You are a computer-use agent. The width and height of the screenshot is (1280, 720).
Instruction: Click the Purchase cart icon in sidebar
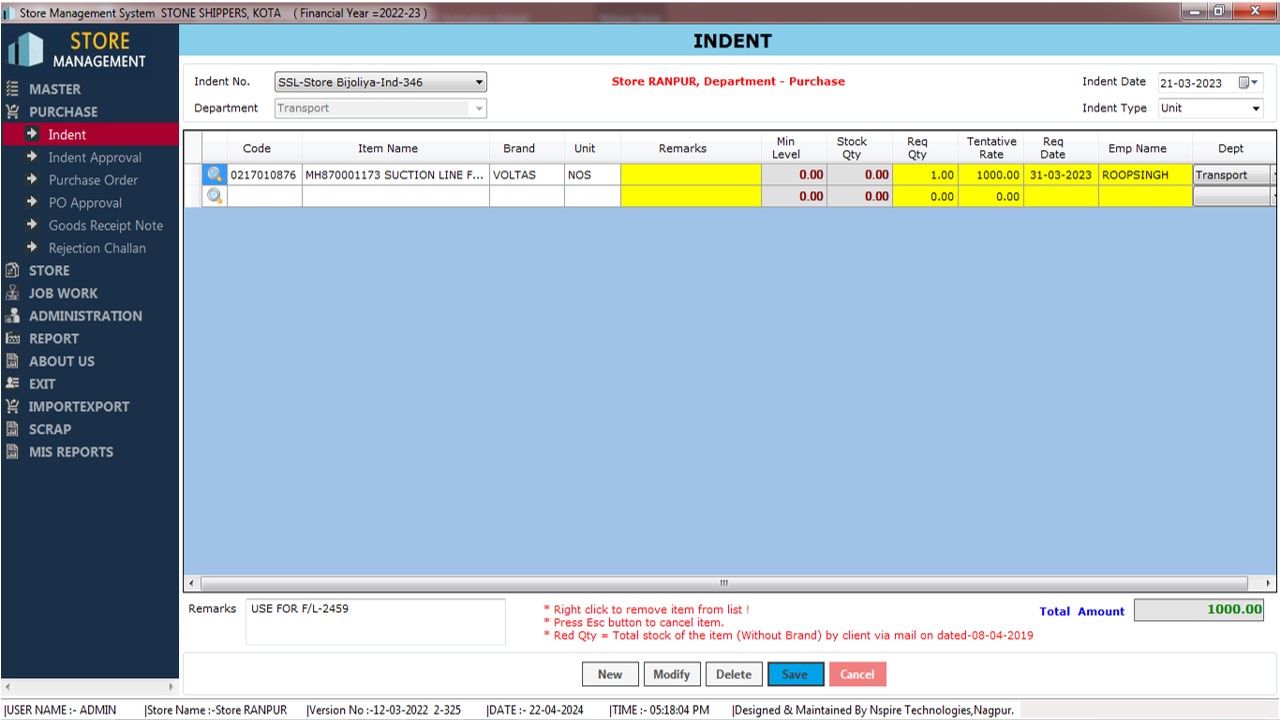tap(12, 112)
